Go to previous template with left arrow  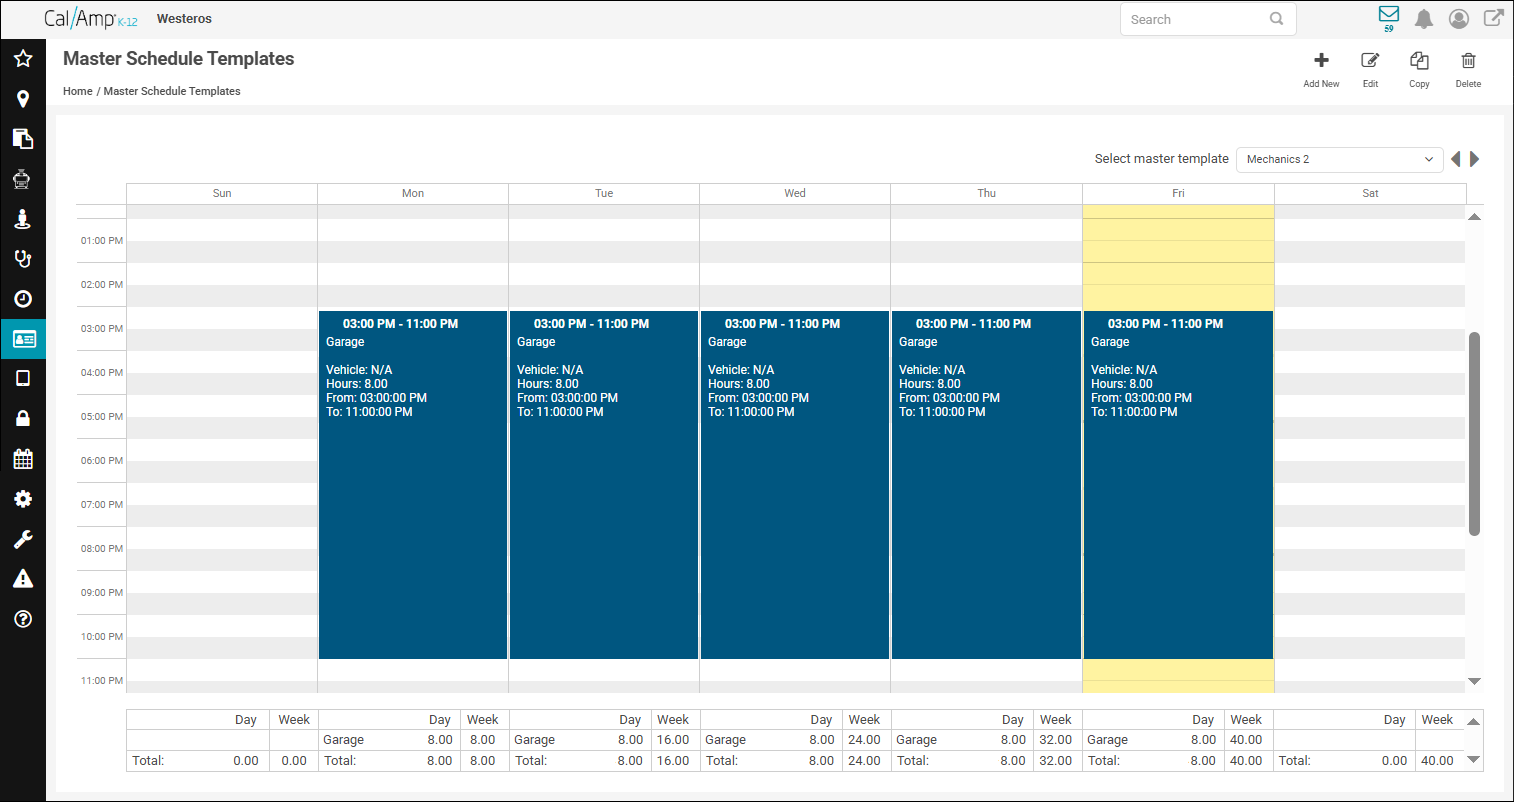[x=1456, y=159]
